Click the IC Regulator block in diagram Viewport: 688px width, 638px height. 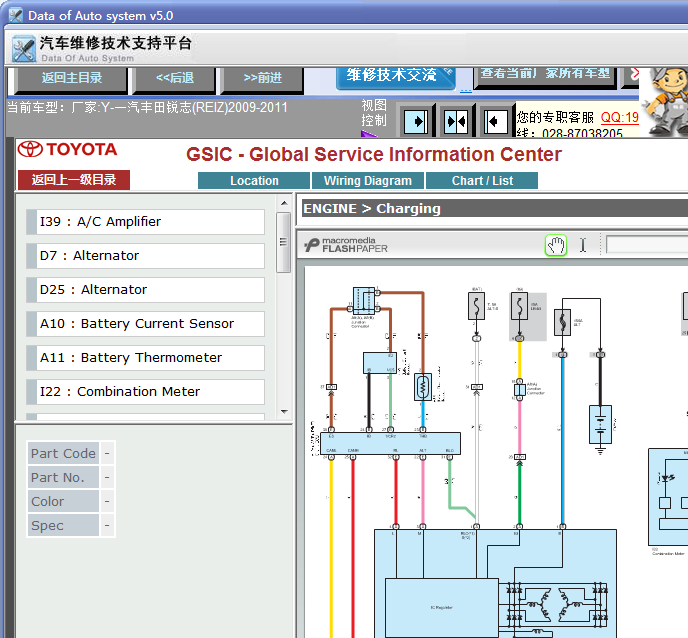[441, 608]
